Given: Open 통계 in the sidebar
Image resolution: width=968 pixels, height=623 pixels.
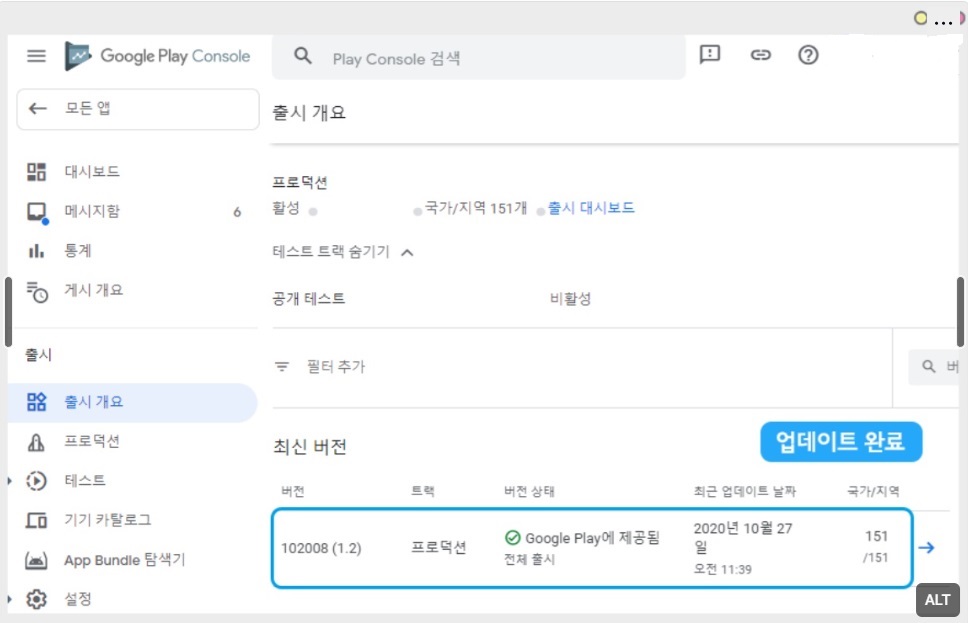Looking at the screenshot, I should click(78, 251).
